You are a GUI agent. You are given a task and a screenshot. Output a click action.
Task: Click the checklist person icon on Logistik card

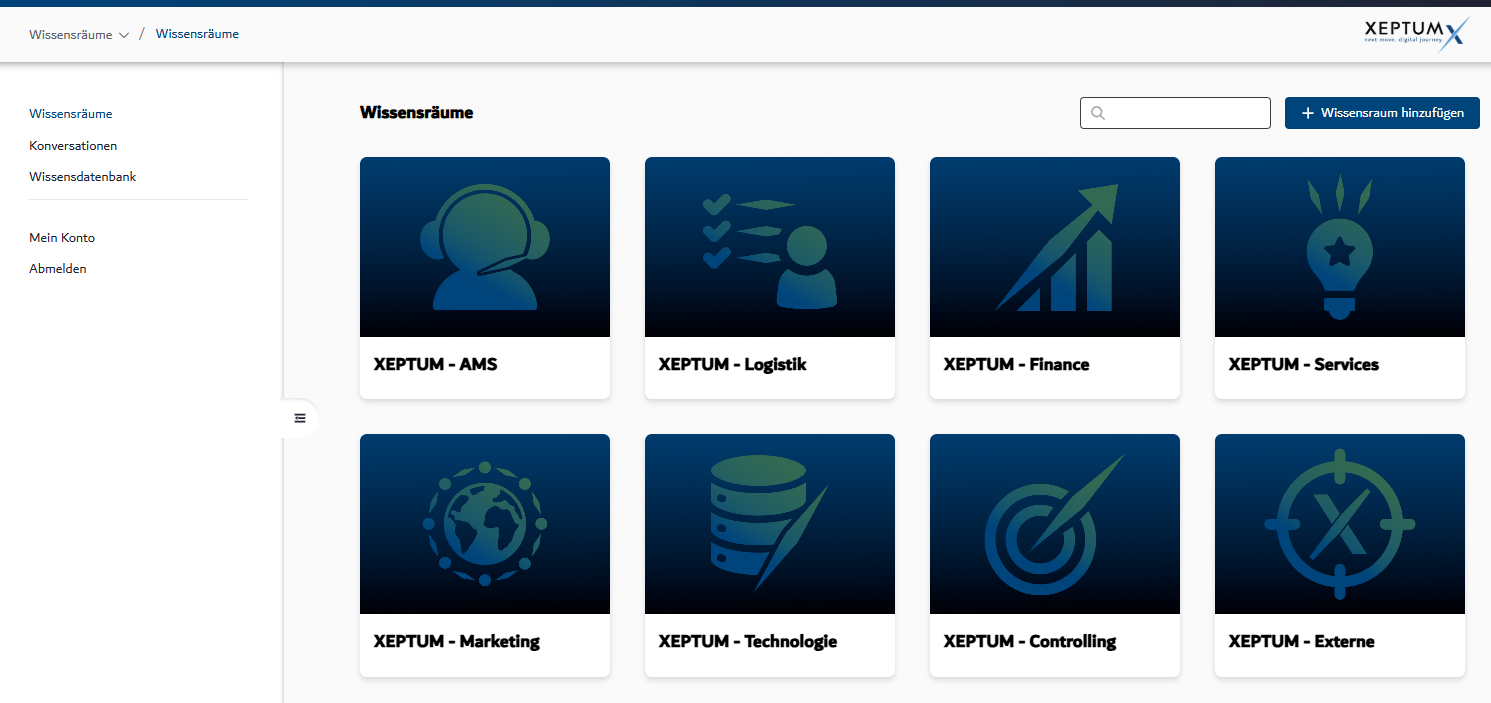click(769, 250)
